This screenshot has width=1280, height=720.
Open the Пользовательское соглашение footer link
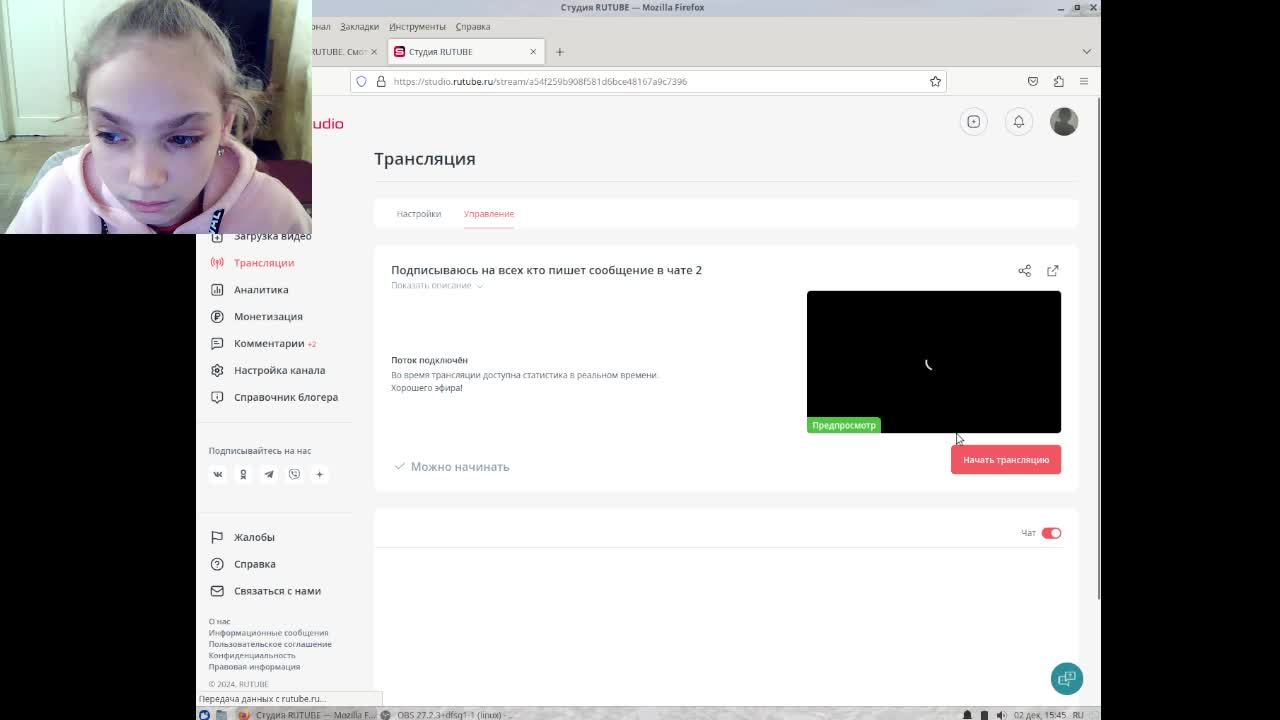point(270,644)
